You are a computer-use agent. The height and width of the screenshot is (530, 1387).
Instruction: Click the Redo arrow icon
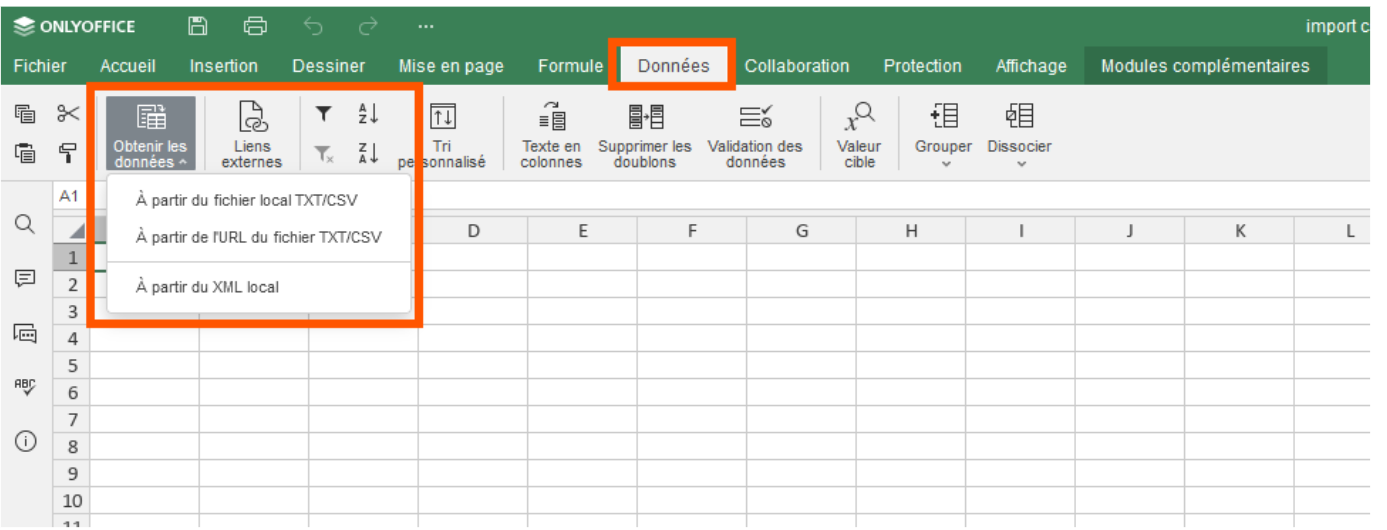369,27
